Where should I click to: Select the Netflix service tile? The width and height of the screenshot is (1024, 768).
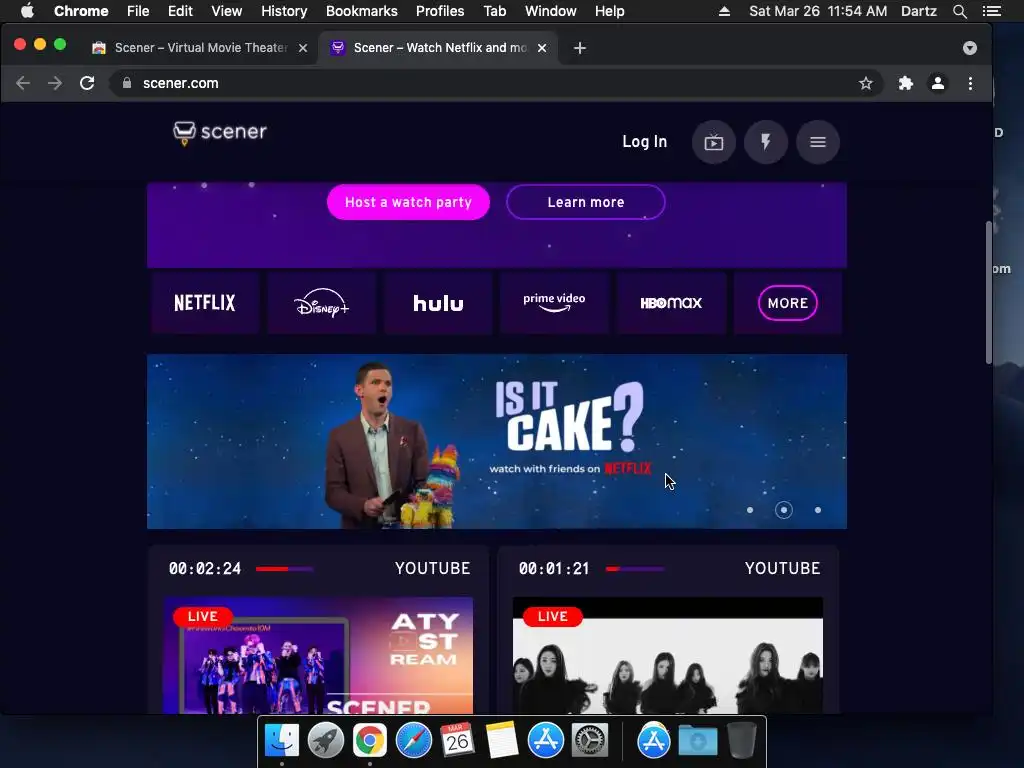pos(204,303)
